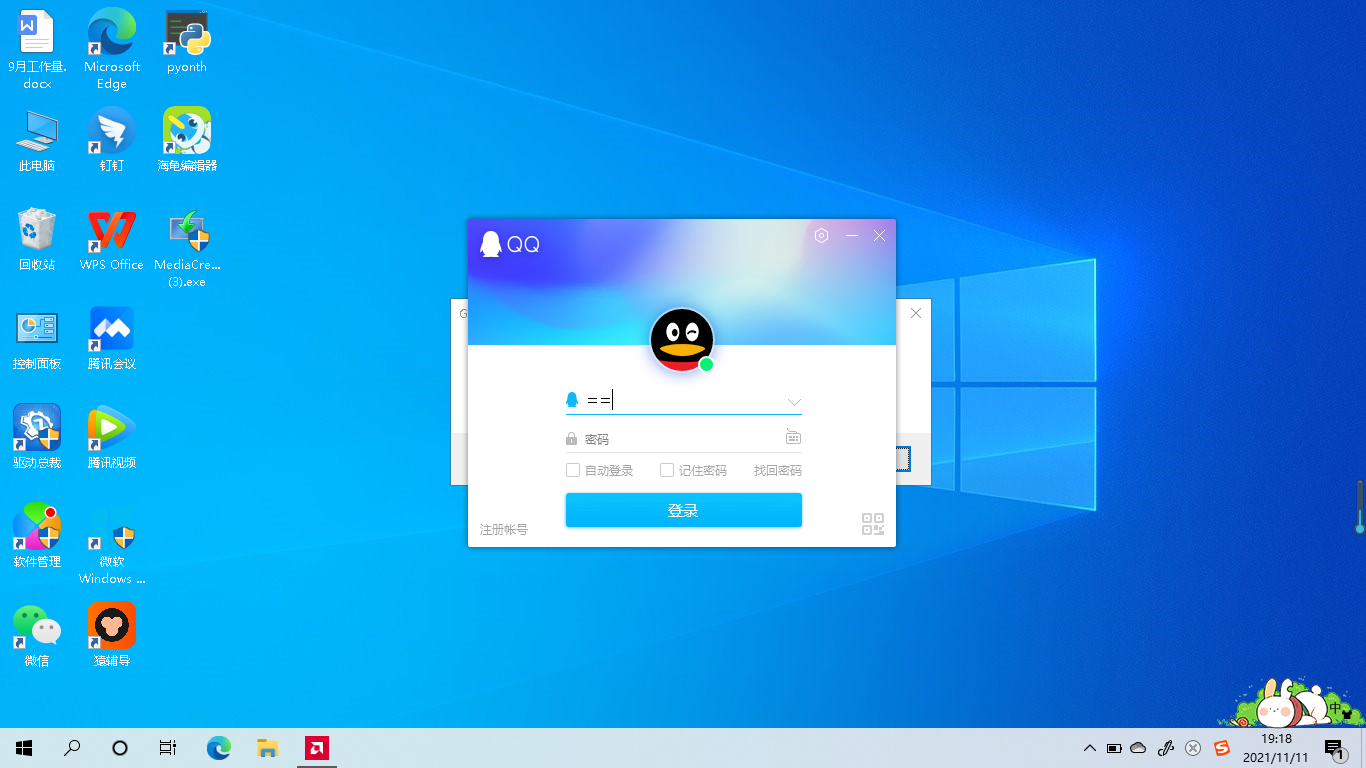Close the dialog behind the QQ window
1366x768 pixels.
pyautogui.click(x=916, y=313)
